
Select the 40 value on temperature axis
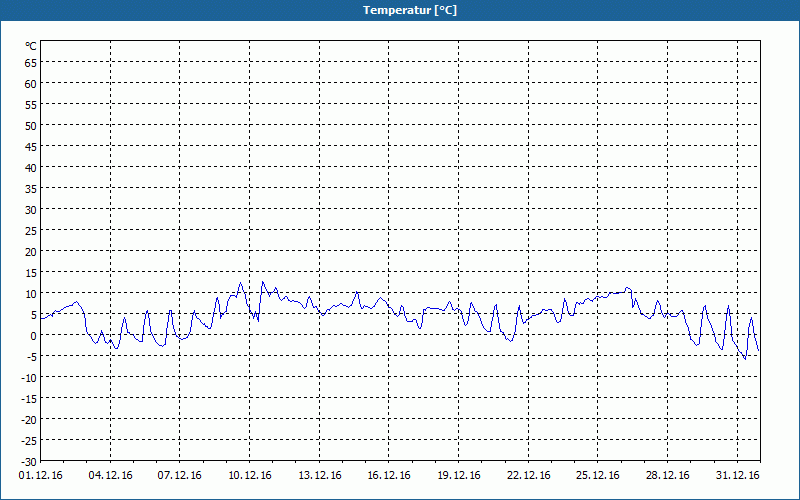(31, 167)
